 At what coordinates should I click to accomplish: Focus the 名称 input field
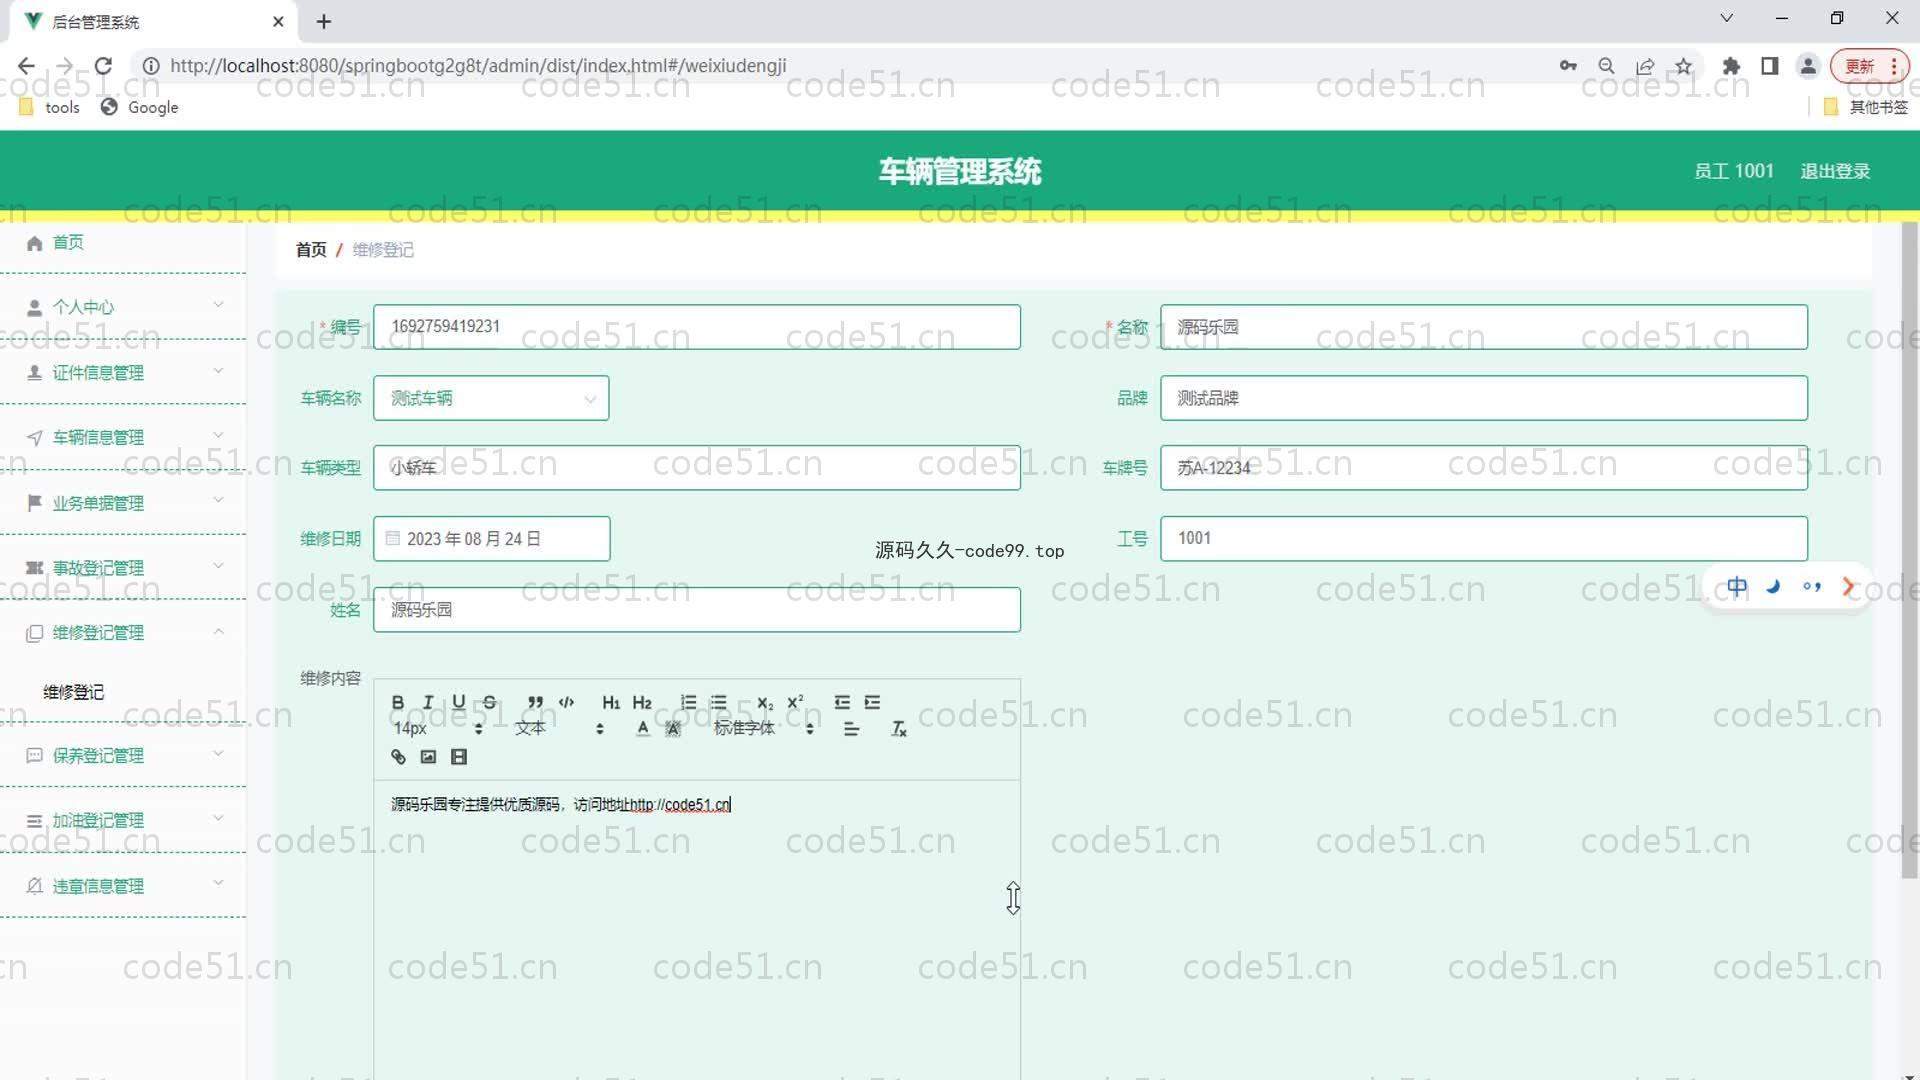pos(1484,327)
